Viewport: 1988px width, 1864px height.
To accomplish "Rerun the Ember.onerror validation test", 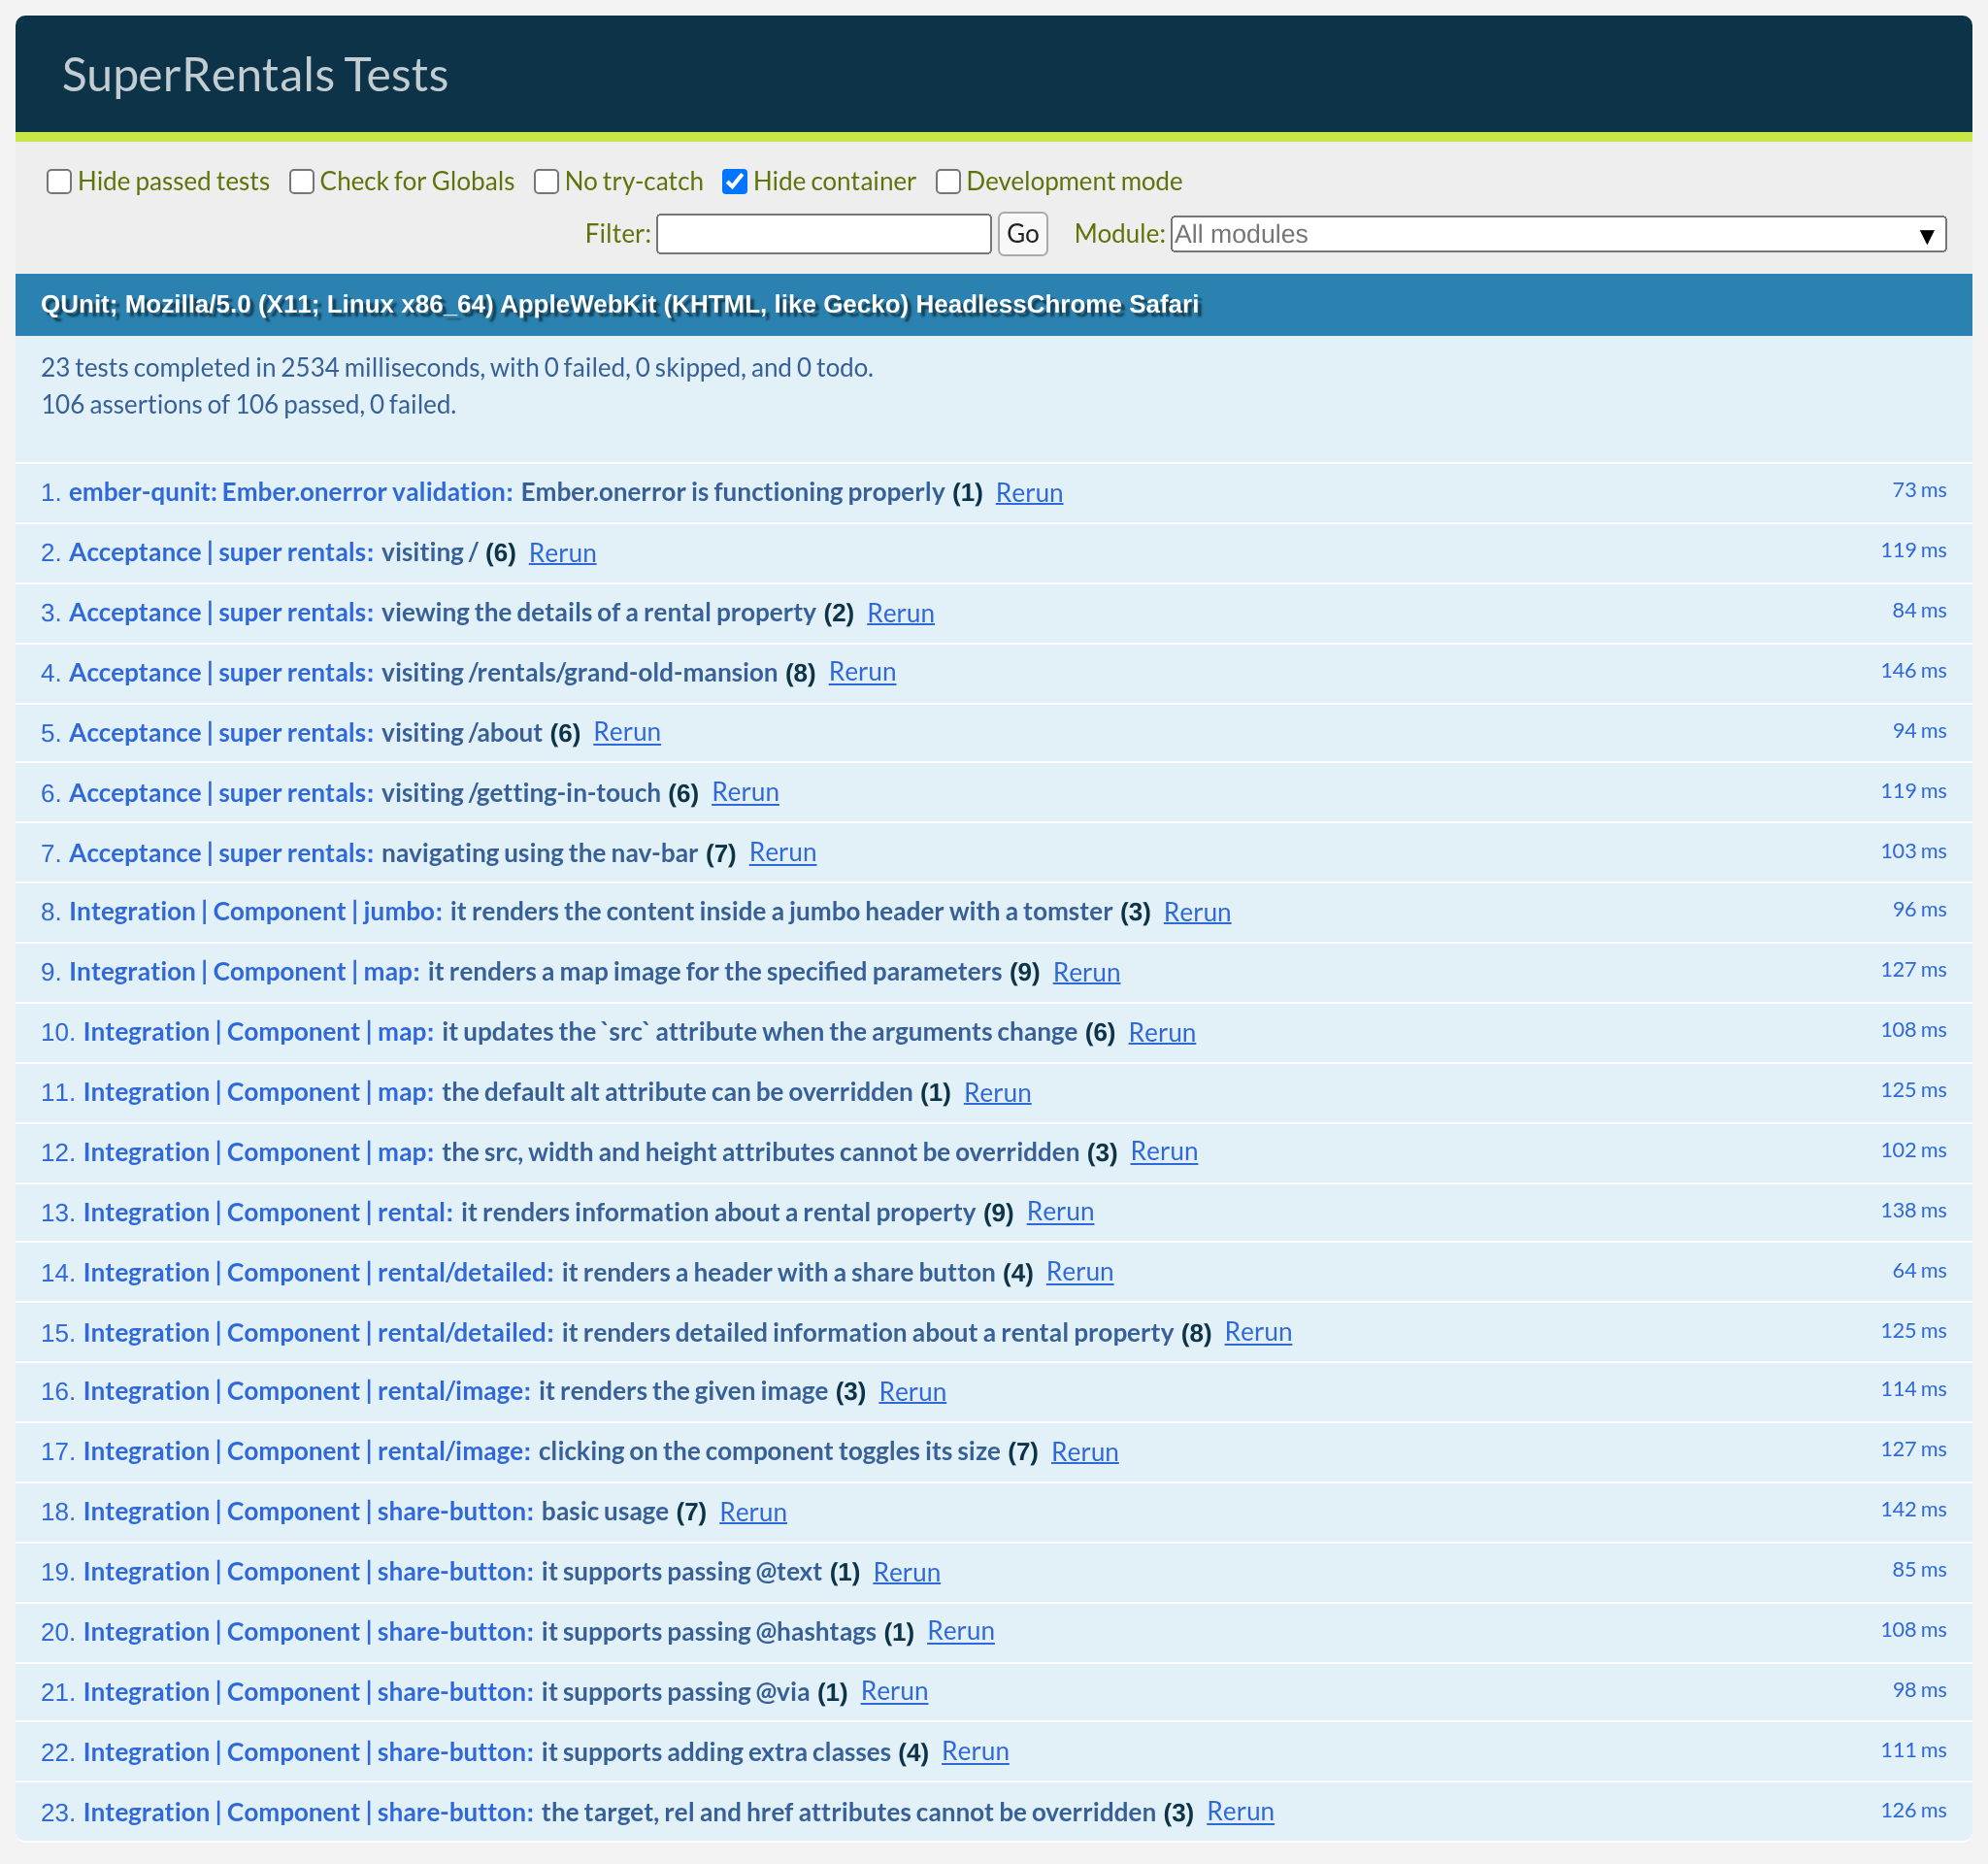I will coord(1029,493).
